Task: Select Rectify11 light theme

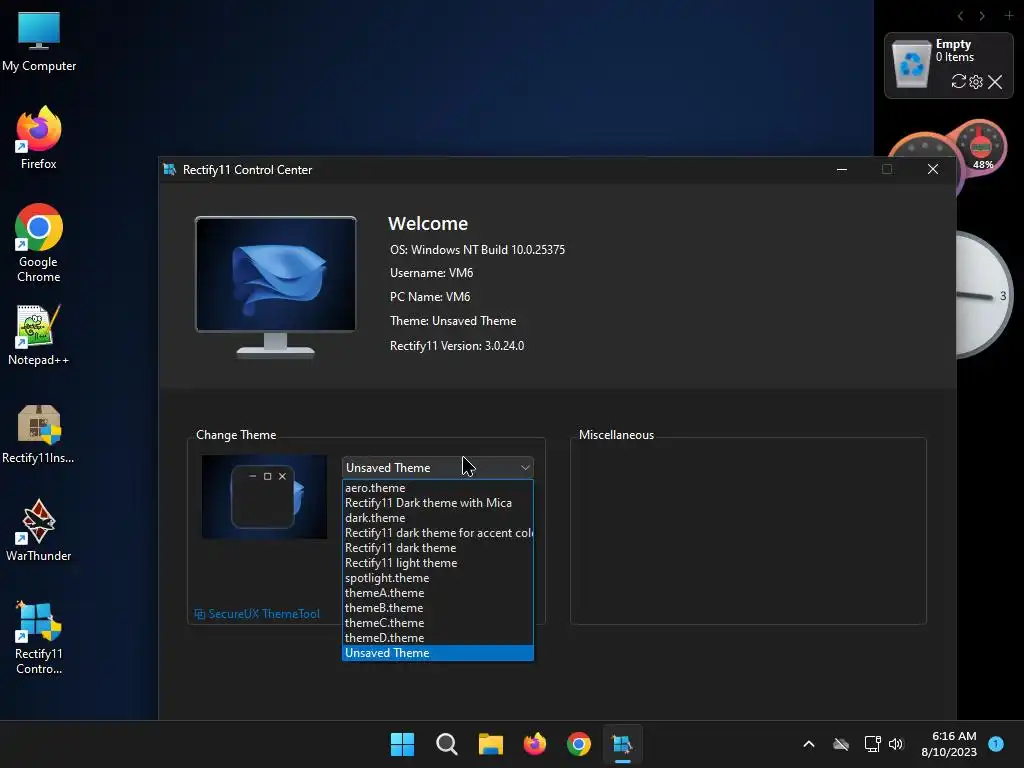Action: pos(438,563)
